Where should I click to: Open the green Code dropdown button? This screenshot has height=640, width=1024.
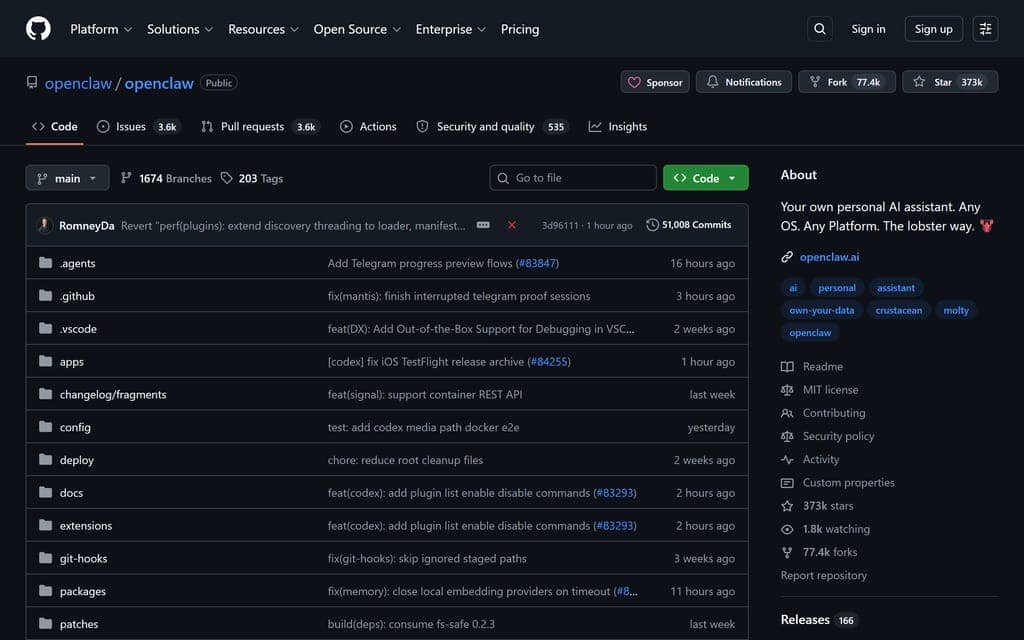coord(705,178)
